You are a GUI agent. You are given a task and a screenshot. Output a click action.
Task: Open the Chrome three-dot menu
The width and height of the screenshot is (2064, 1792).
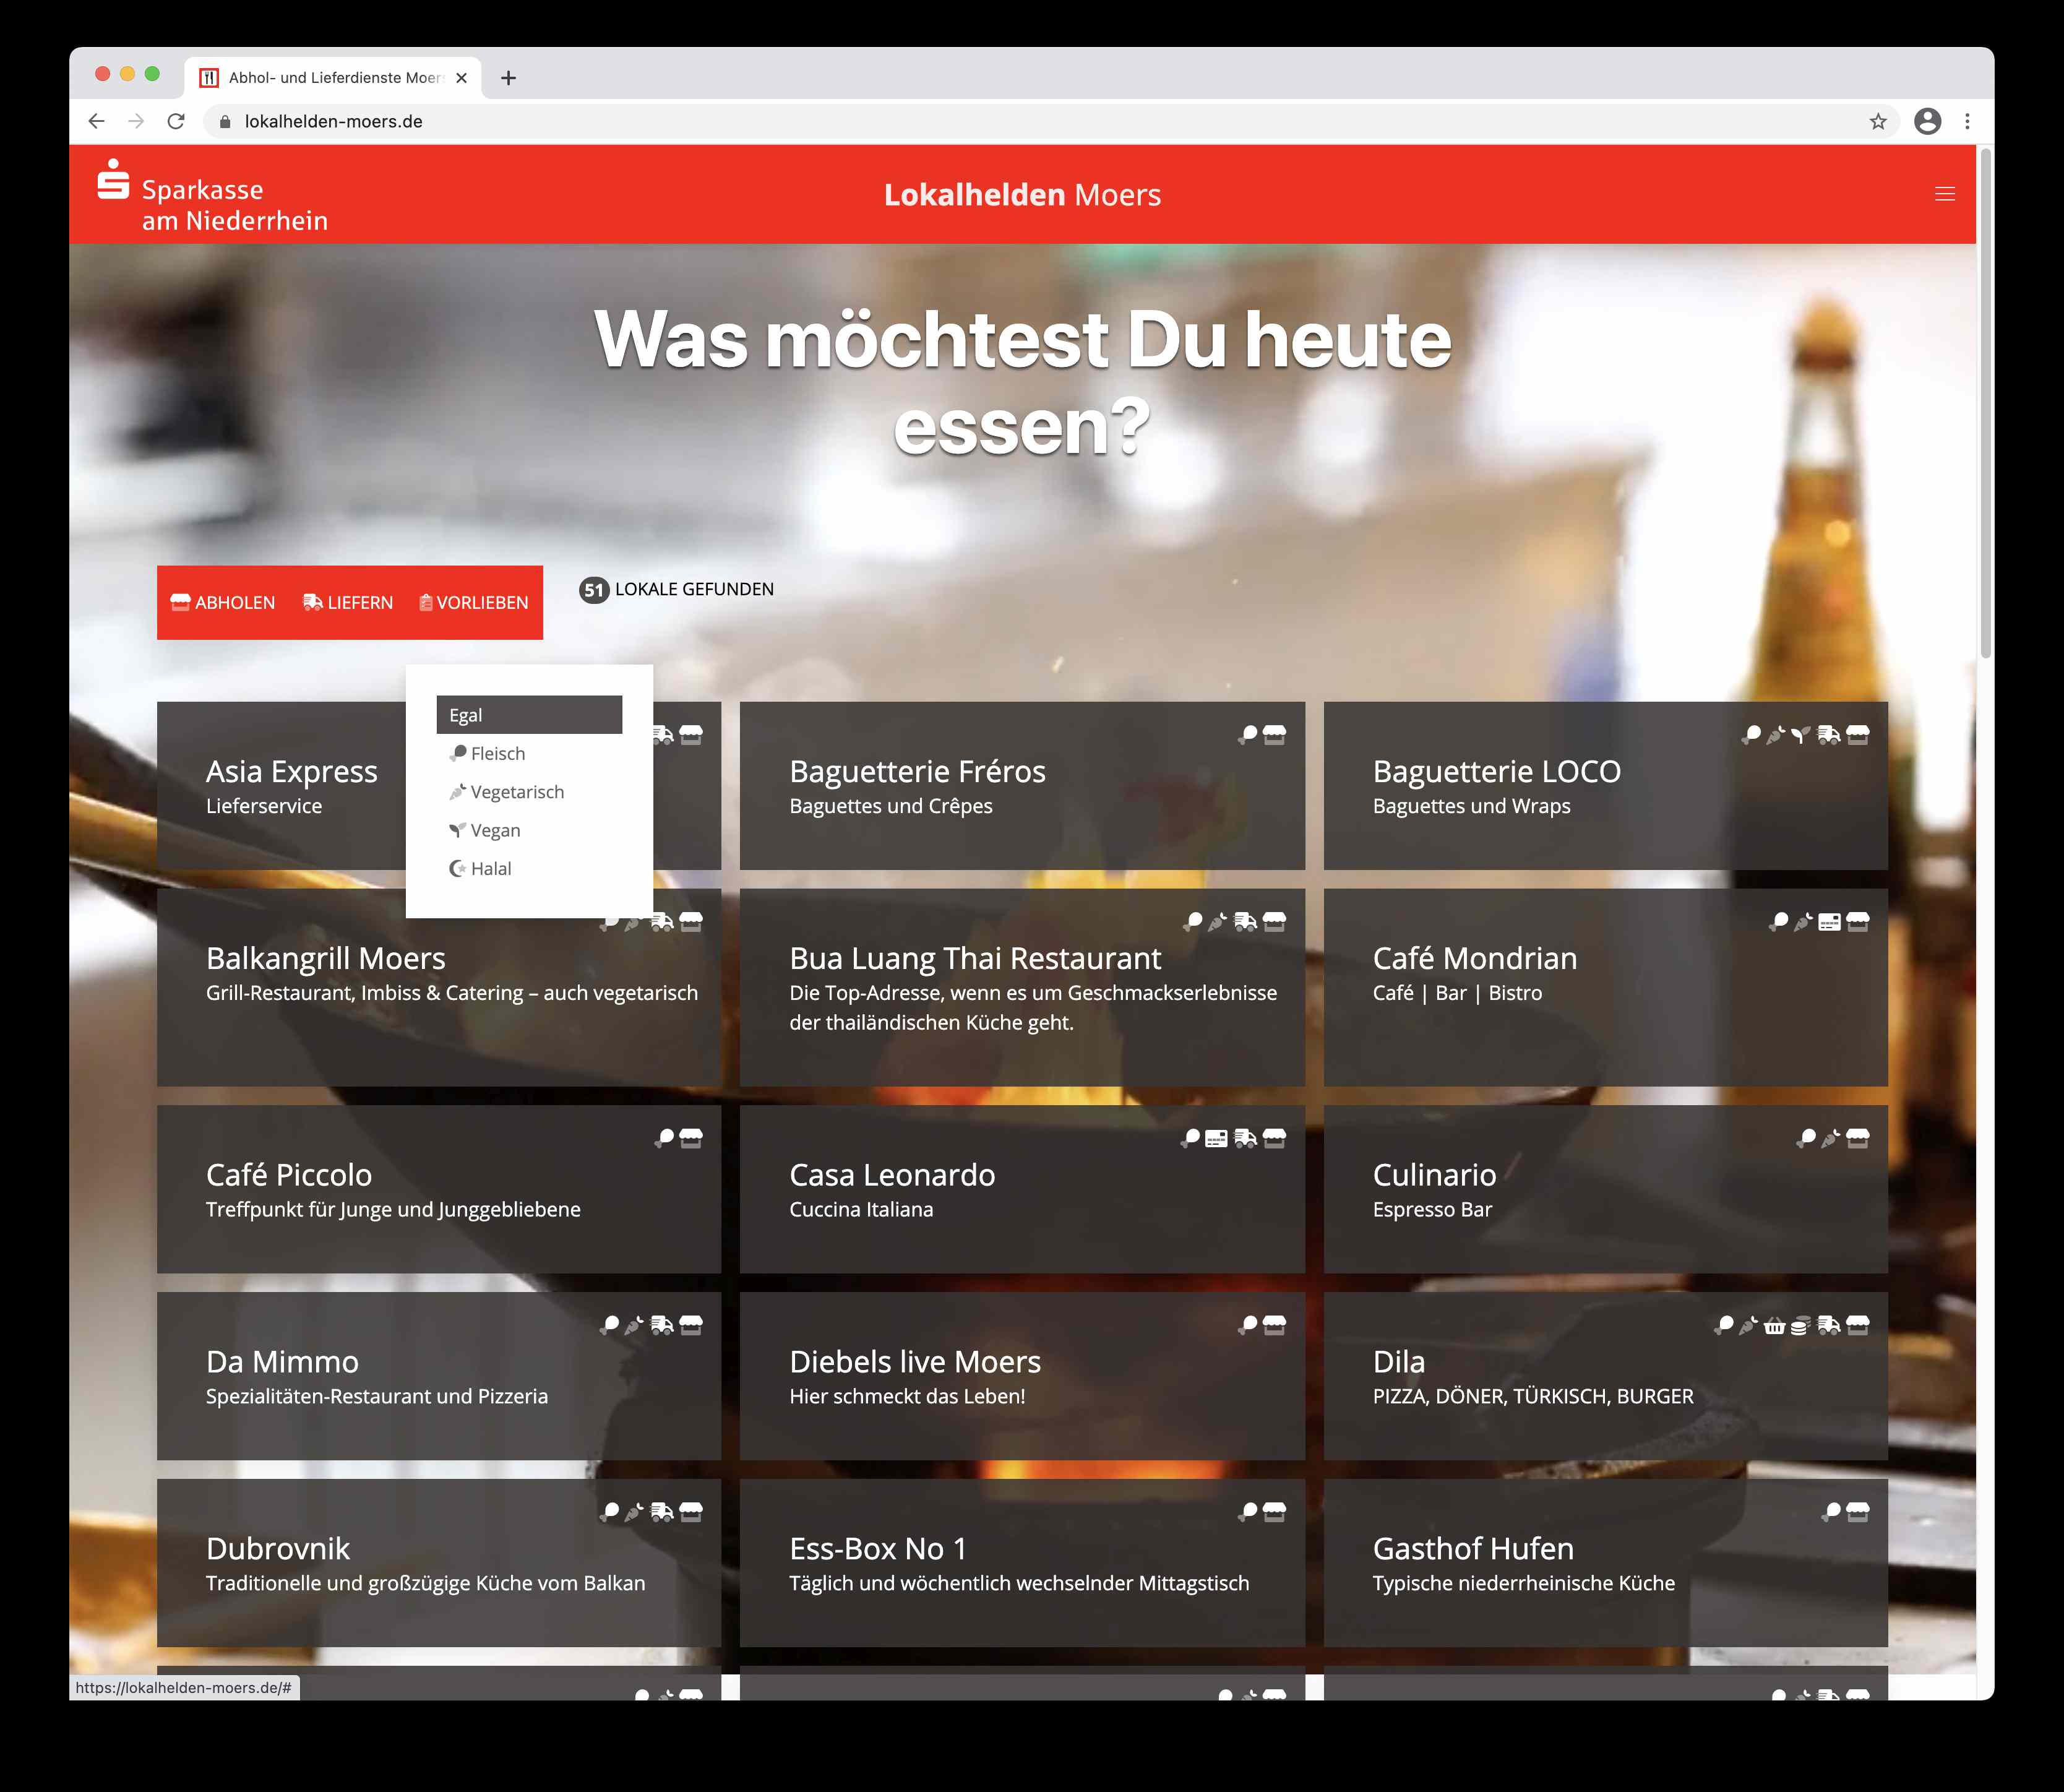1967,121
